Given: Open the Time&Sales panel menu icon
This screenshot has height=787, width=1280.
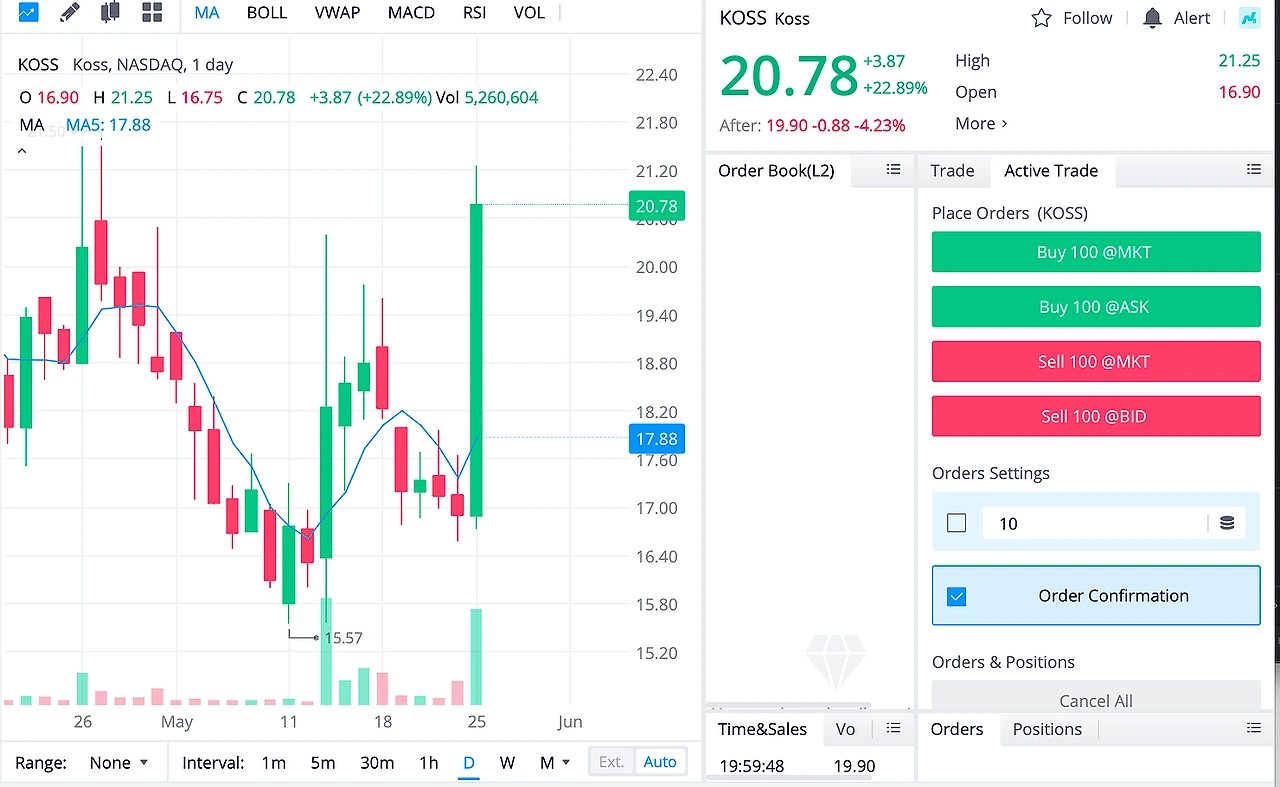Looking at the screenshot, I should 894,729.
